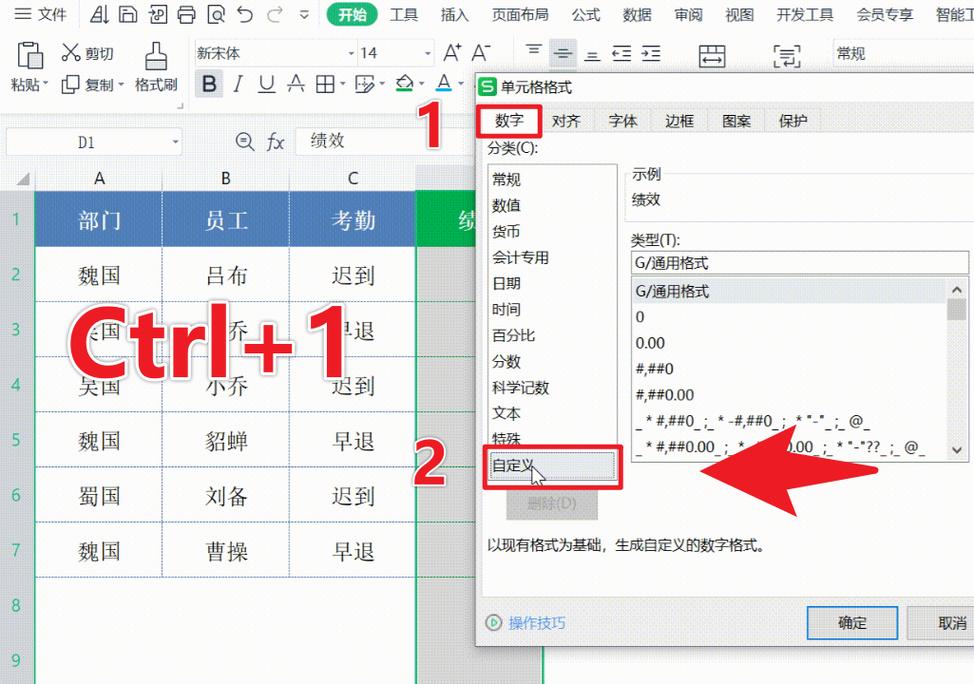This screenshot has width=974, height=684.
Task: Switch to the 边框 tab in the dialog
Action: [679, 121]
